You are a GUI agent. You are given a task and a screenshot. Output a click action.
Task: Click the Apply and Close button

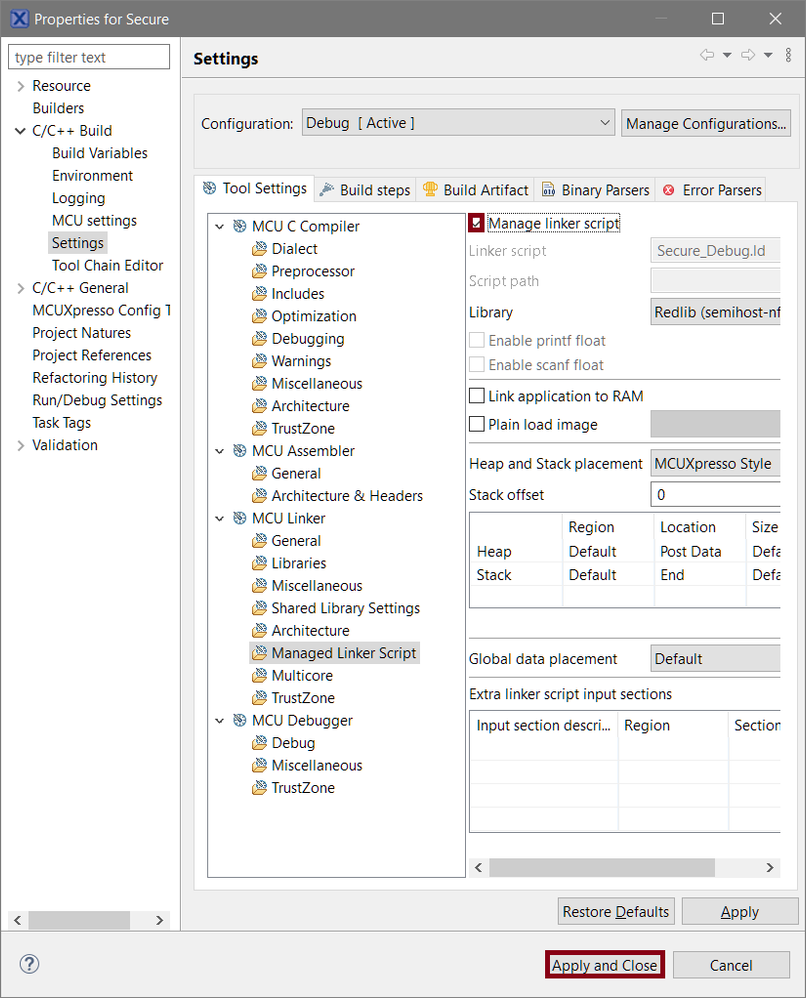tap(605, 965)
